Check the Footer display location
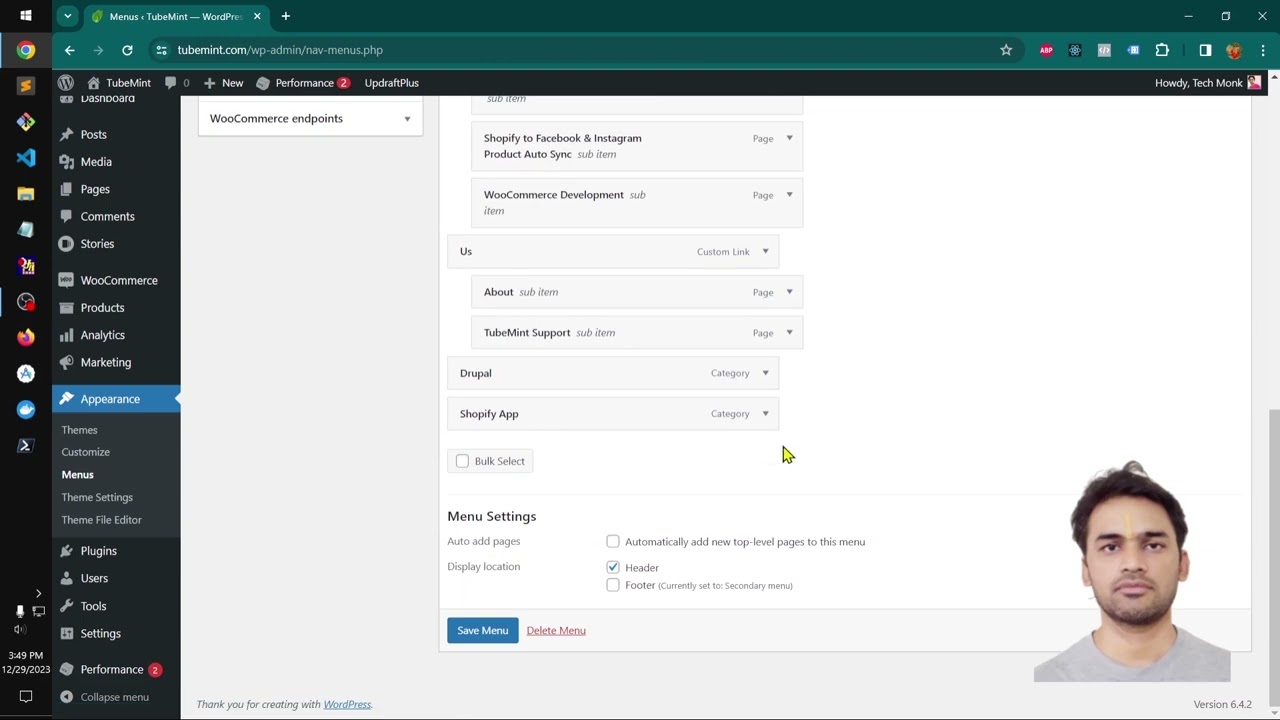The image size is (1280, 720). (x=613, y=585)
